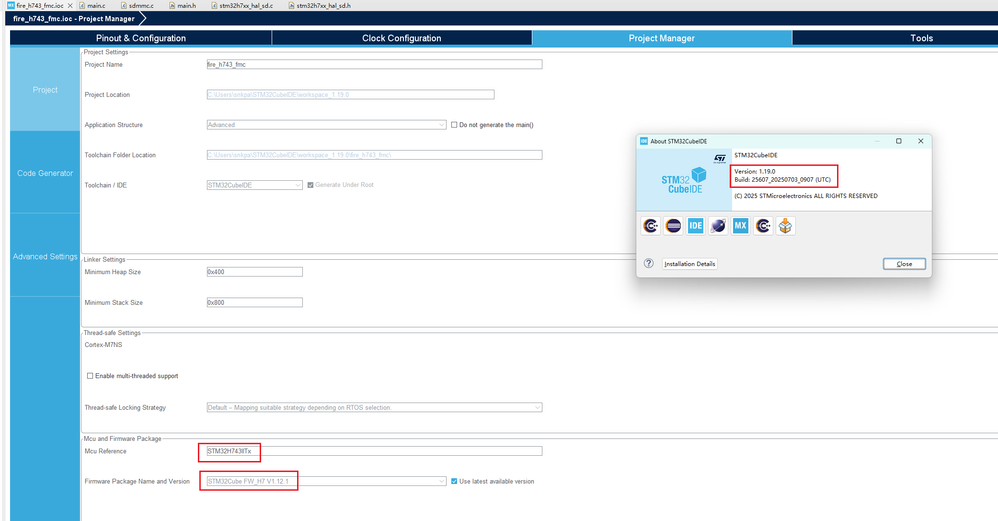
Task: Click the C/C++ icon beside the package box icon
Action: tap(763, 226)
